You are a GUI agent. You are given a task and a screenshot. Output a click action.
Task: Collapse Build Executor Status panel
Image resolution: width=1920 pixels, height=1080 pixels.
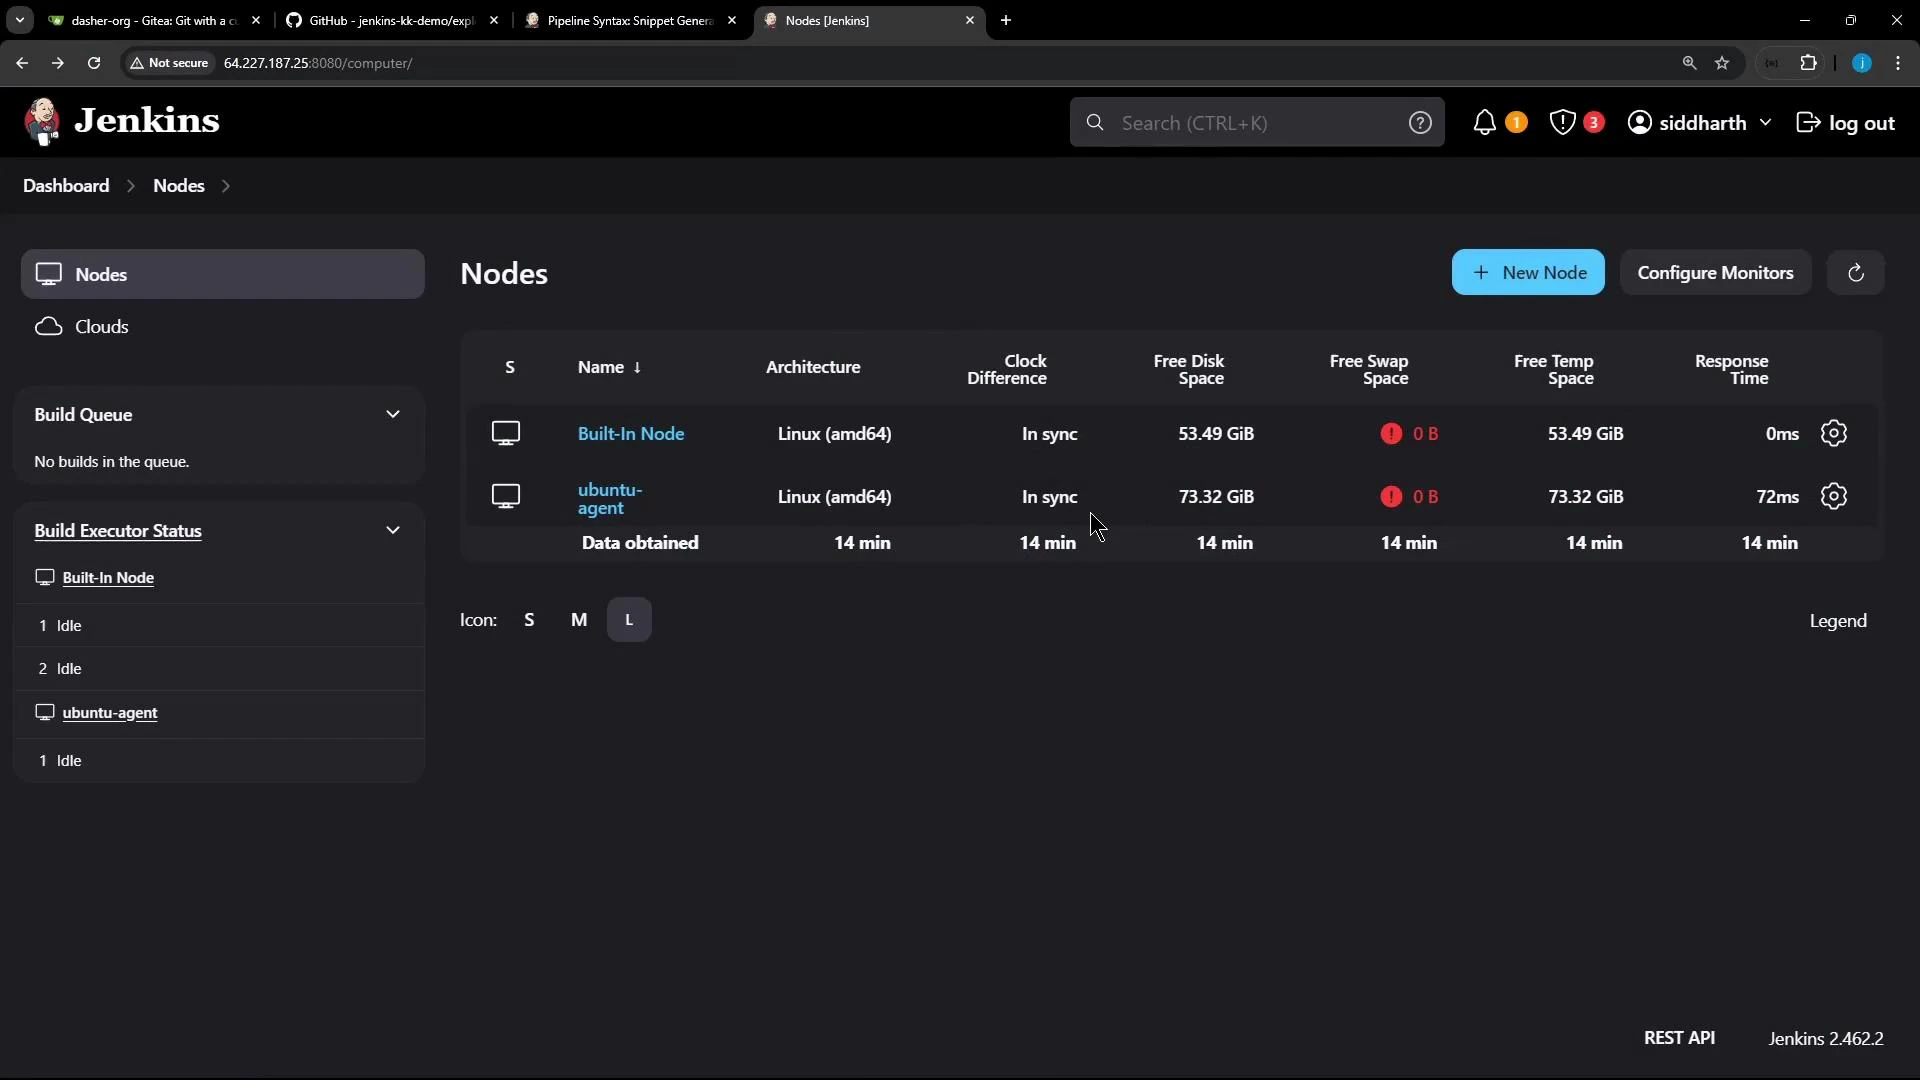pyautogui.click(x=393, y=530)
